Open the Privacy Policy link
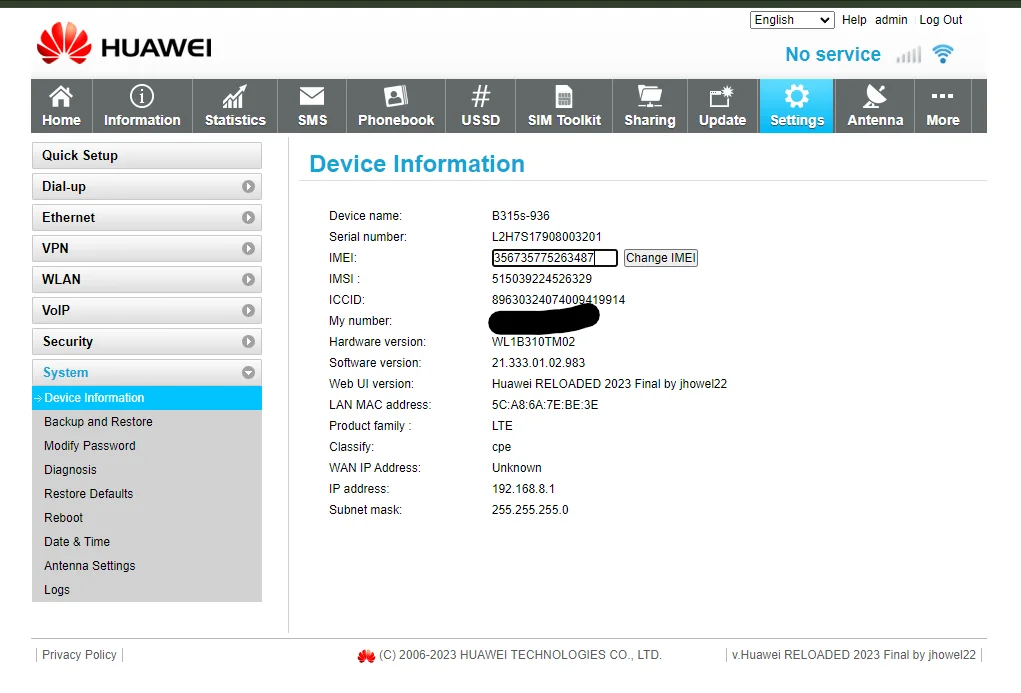Screen dimensions: 1021x693 coord(79,655)
